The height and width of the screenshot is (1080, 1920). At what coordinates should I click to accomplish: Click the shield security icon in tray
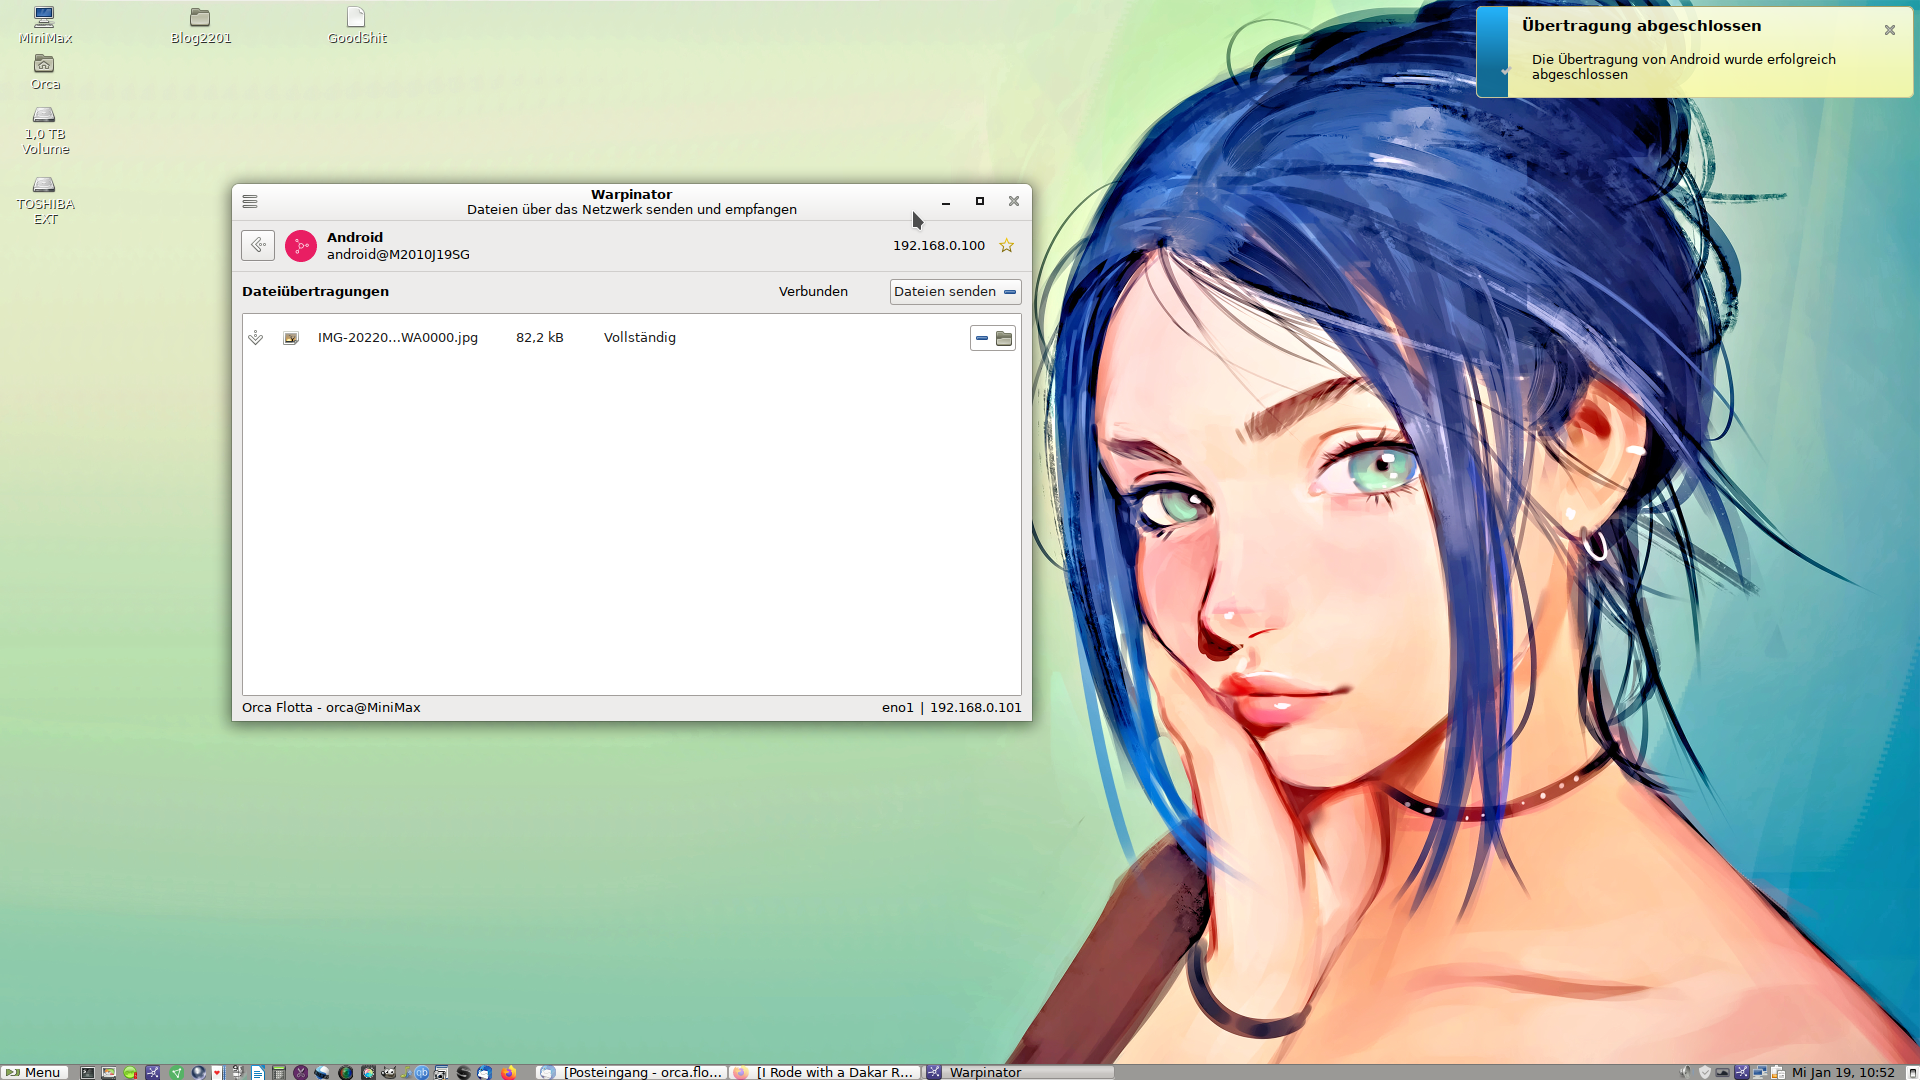1705,1072
